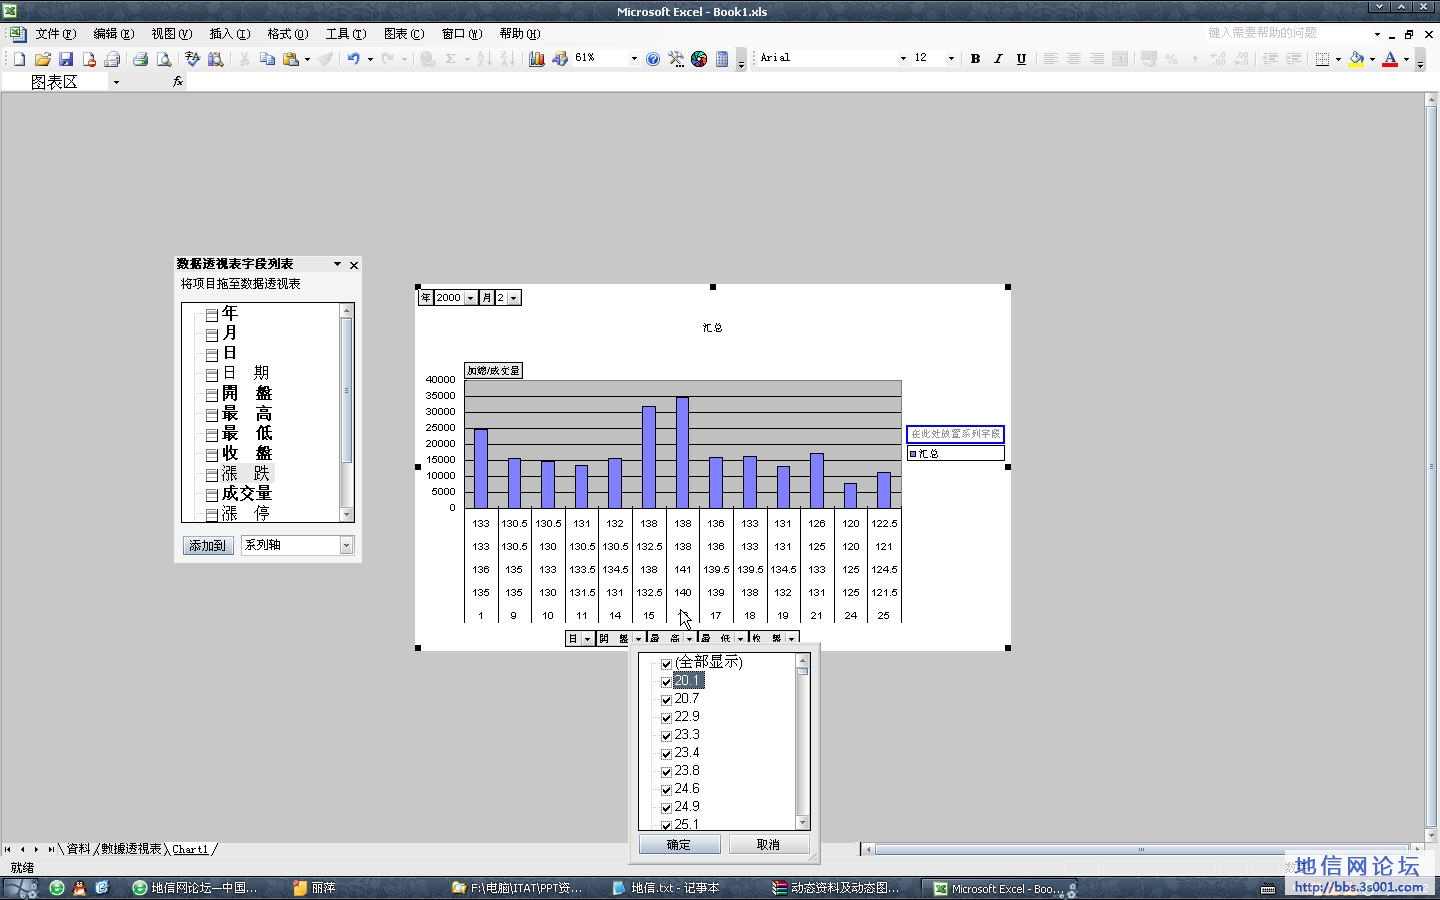Click the fill color paint bucket swatch

[x=1356, y=59]
